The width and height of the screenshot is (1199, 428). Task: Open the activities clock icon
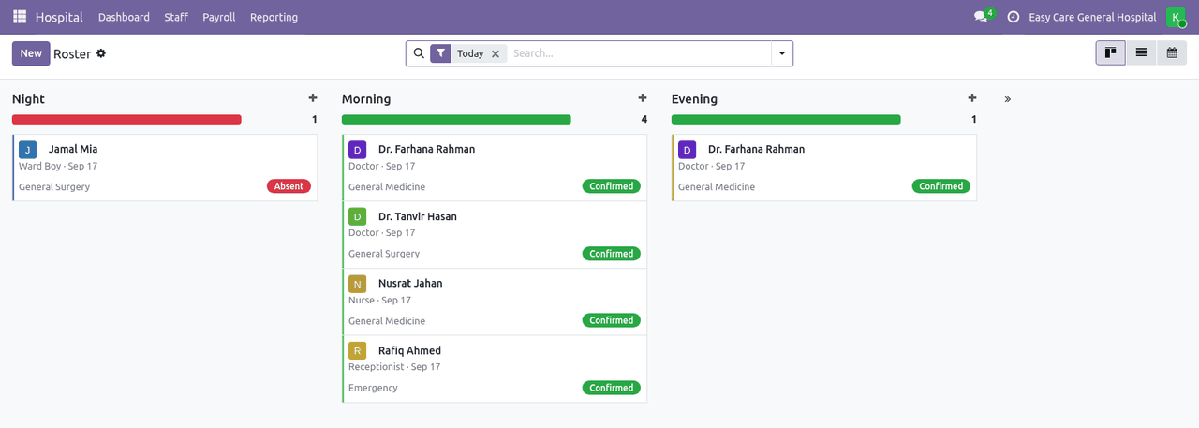pos(1014,17)
